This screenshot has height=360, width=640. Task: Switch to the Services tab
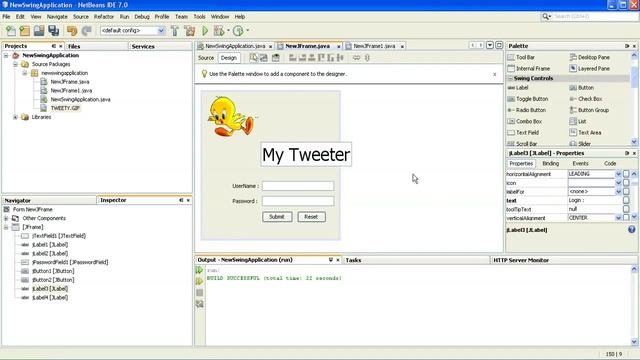pos(143,47)
